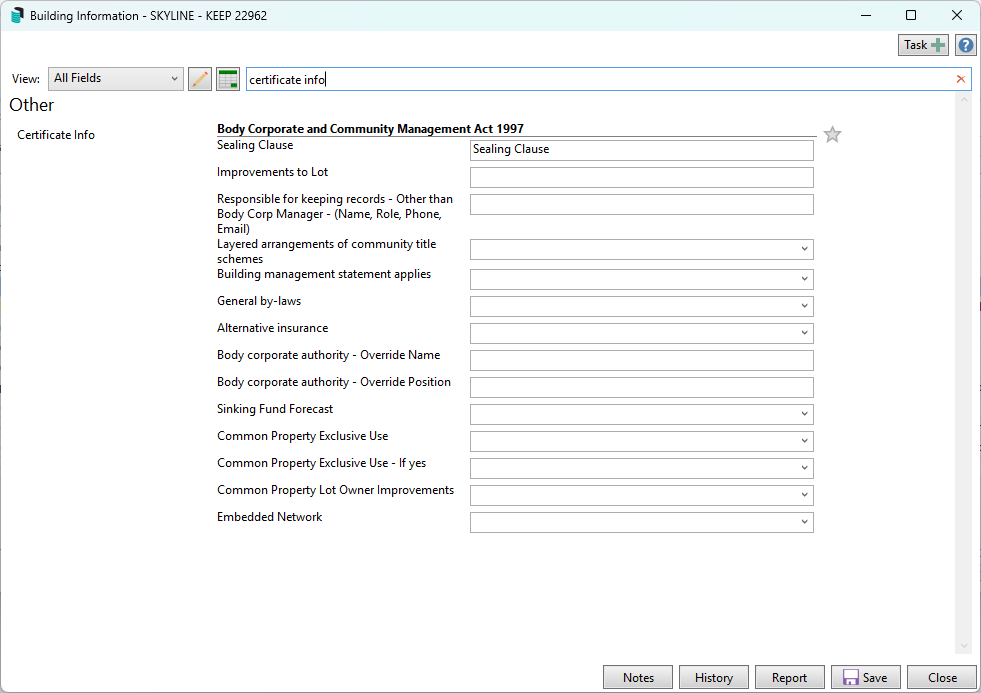Expand Common Property Exclusive Use dropdown
Image resolution: width=981 pixels, height=693 pixels.
coord(641,441)
